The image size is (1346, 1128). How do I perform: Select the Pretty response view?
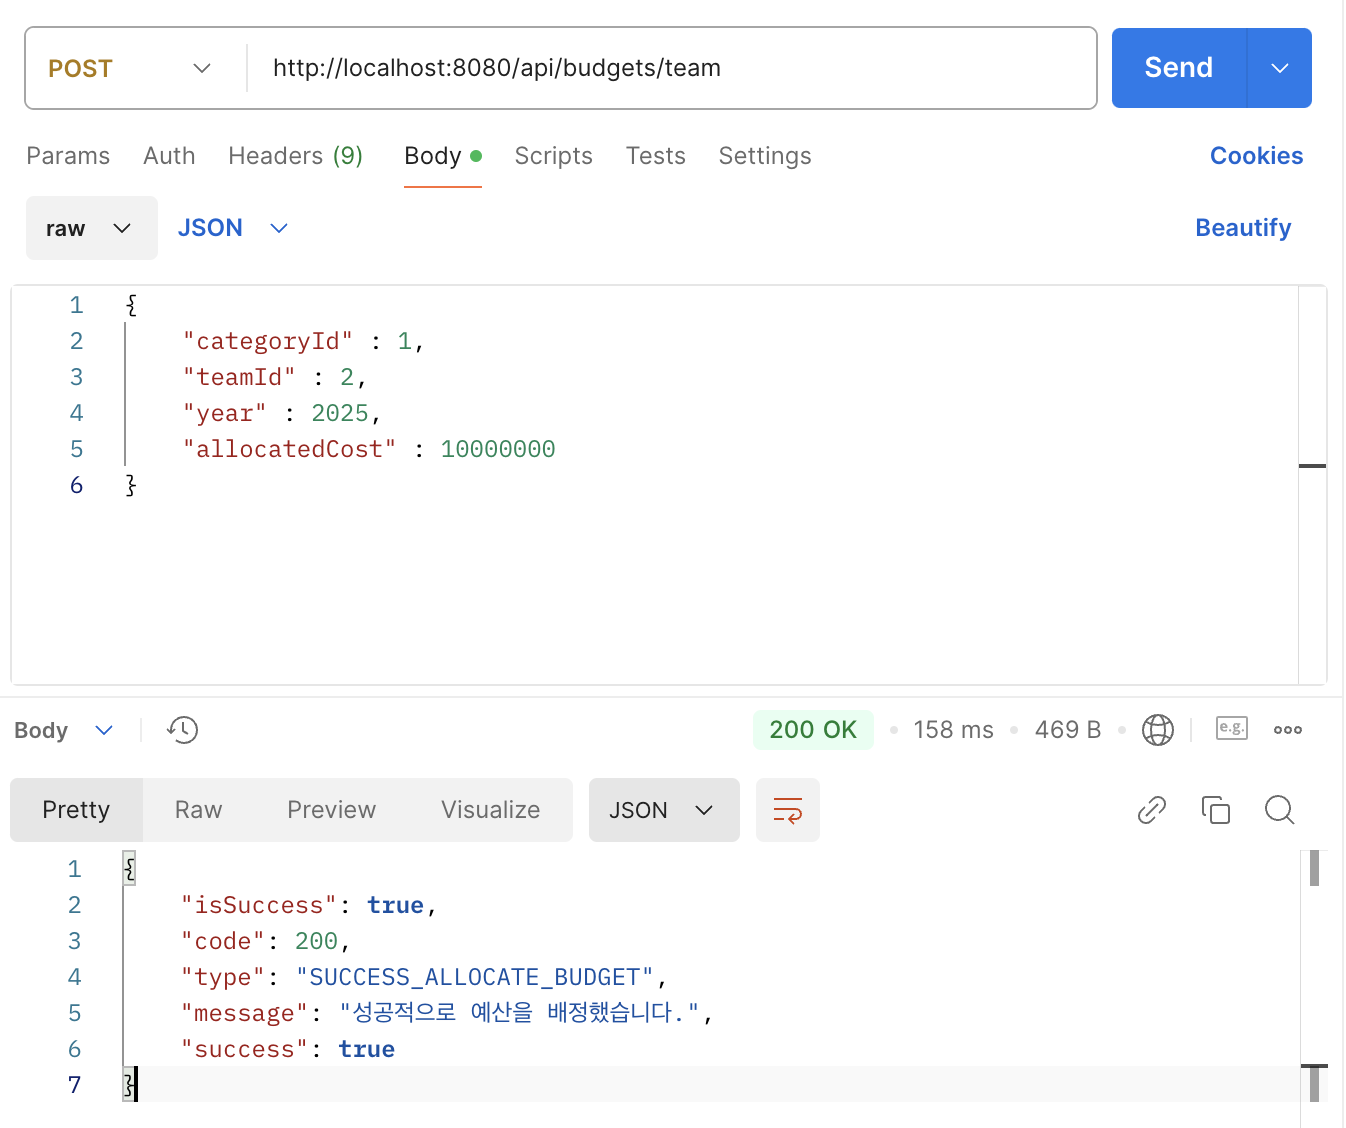[x=76, y=810]
